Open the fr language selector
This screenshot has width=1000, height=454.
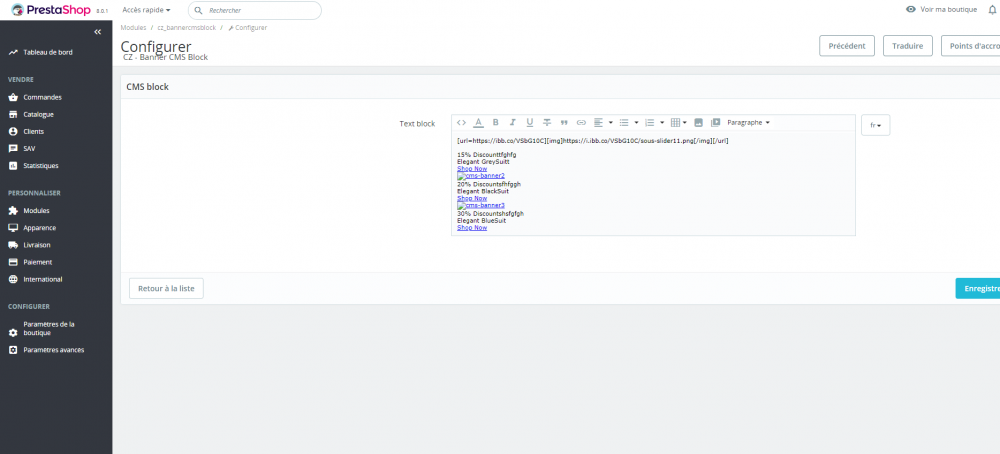click(876, 126)
